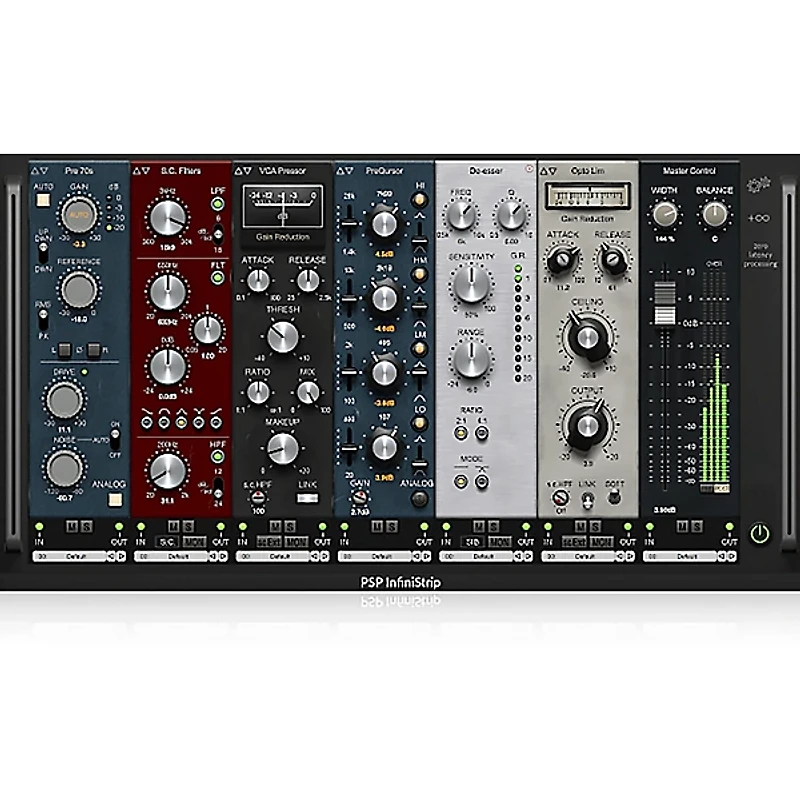Click the Opto Lim module title
This screenshot has width=800, height=800.
tap(587, 171)
